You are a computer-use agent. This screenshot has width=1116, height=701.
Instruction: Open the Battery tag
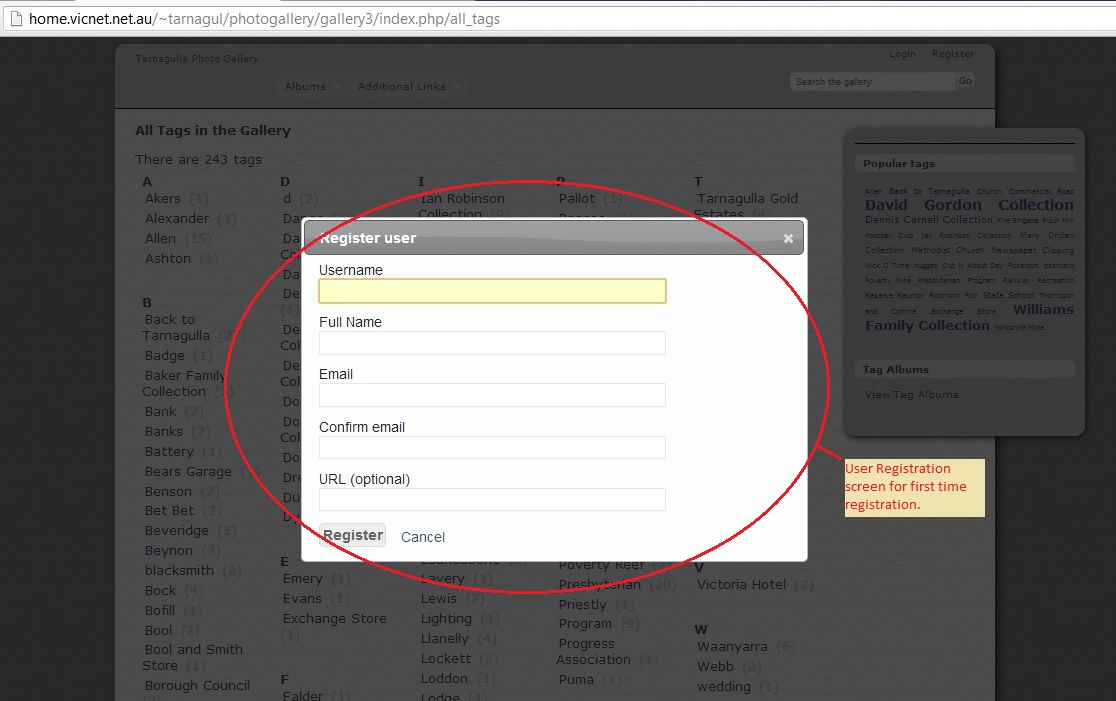pos(169,451)
